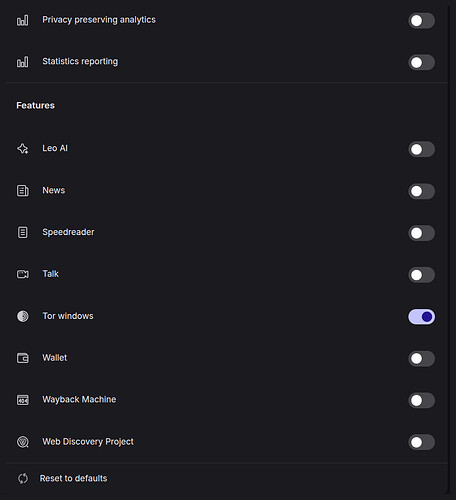Click the Leo AI sparkle icon

point(23,149)
